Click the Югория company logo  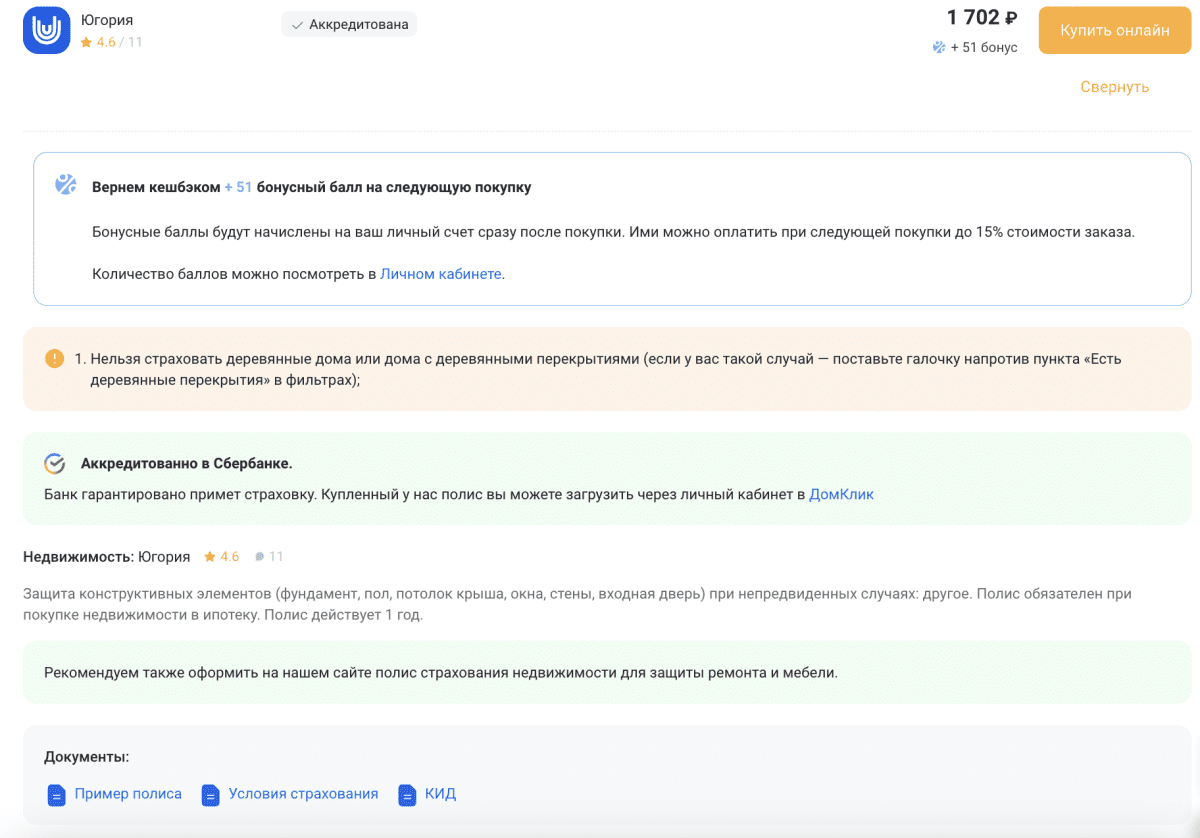click(x=47, y=30)
